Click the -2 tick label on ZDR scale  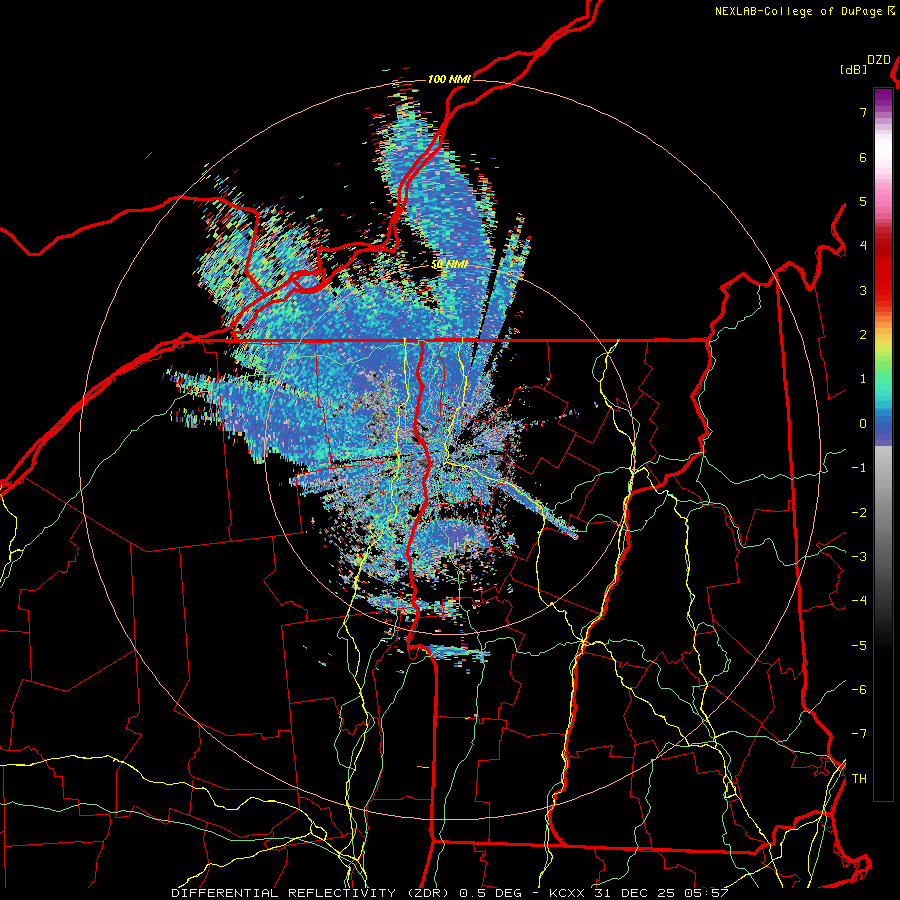click(x=859, y=513)
